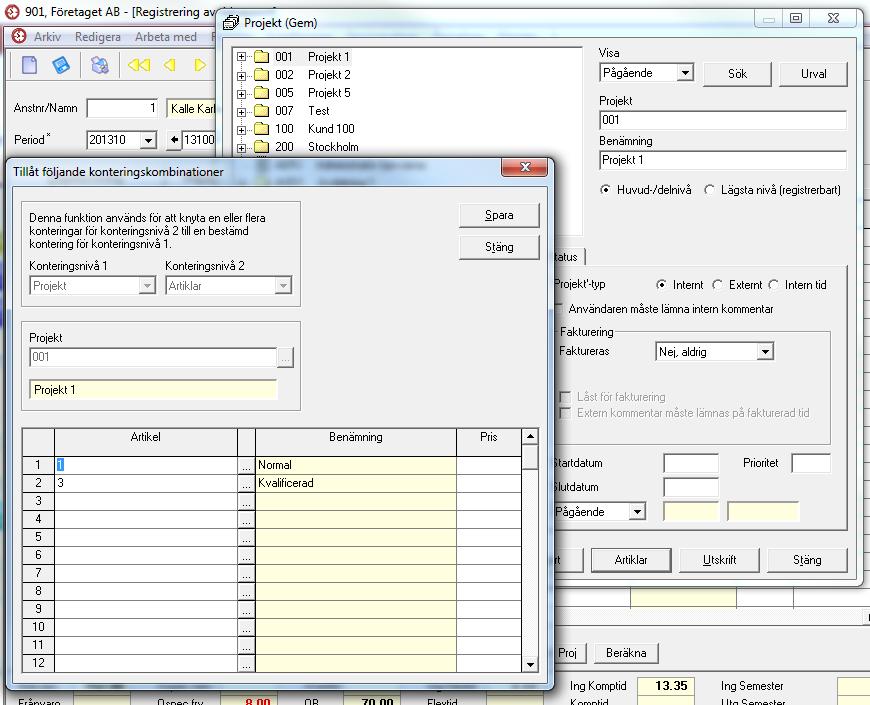Click the Urval button

pos(813,74)
